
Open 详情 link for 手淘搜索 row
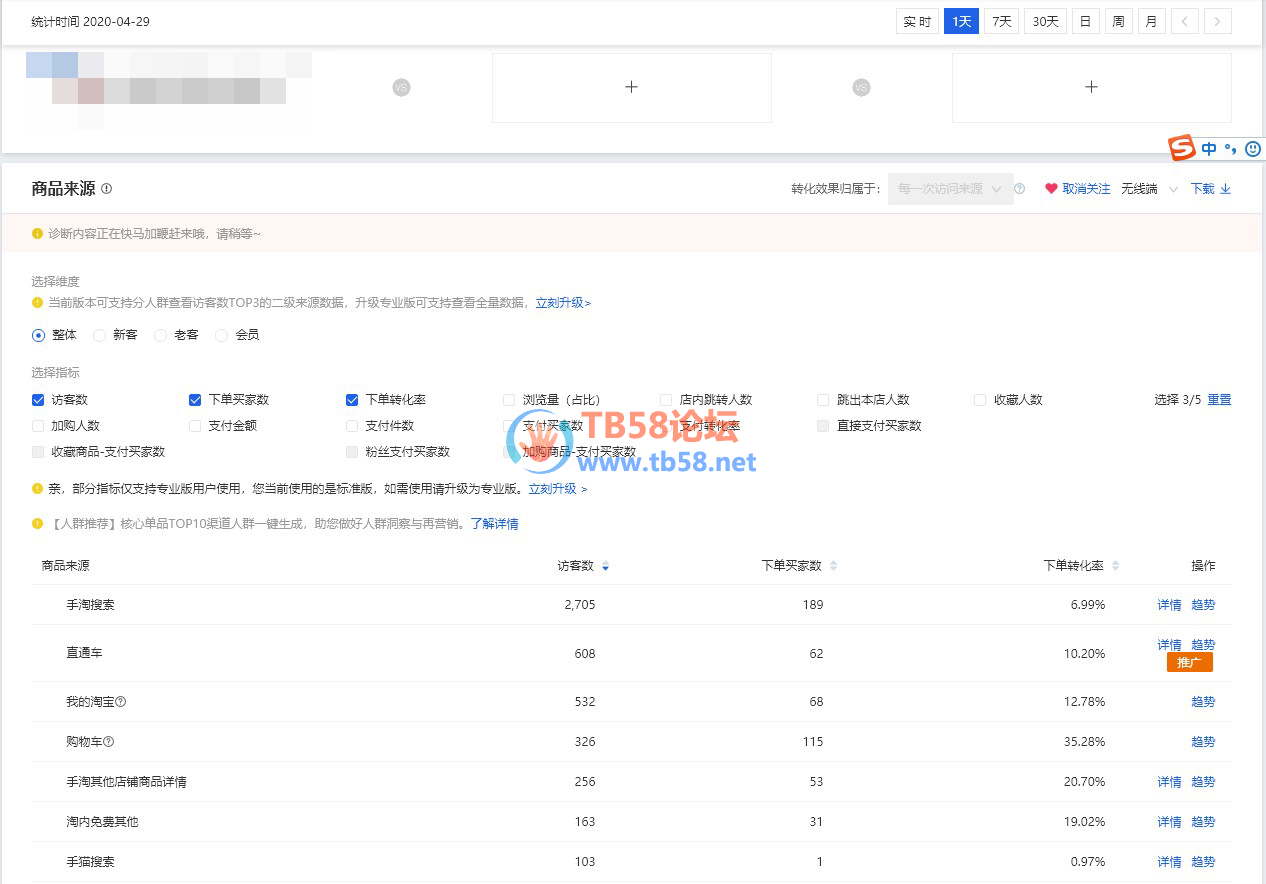(1169, 605)
